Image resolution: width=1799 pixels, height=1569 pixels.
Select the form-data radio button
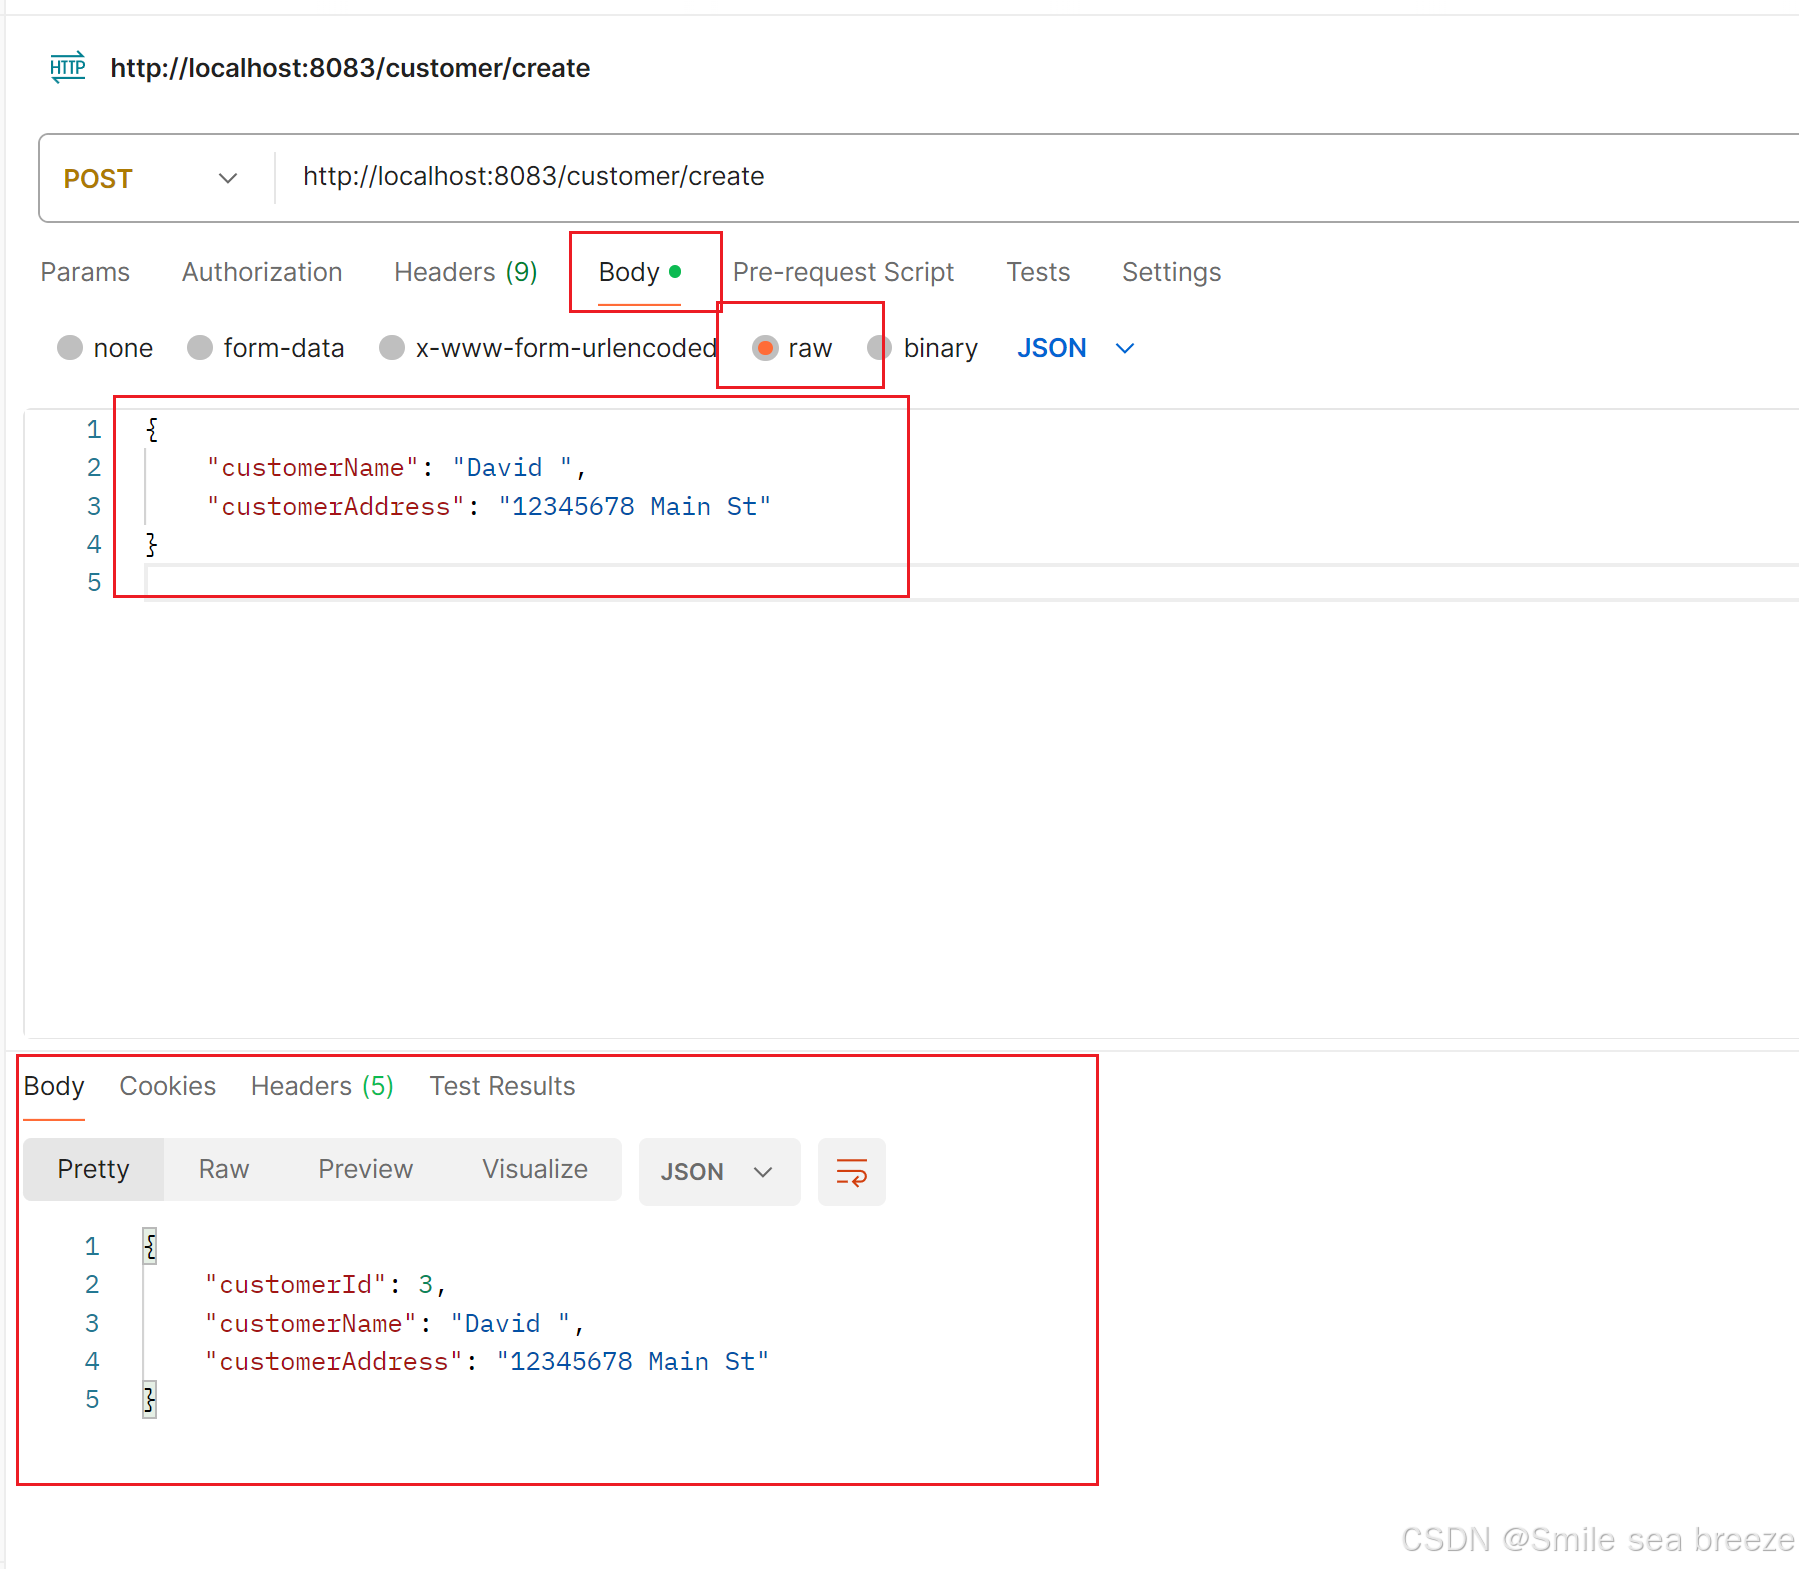200,348
